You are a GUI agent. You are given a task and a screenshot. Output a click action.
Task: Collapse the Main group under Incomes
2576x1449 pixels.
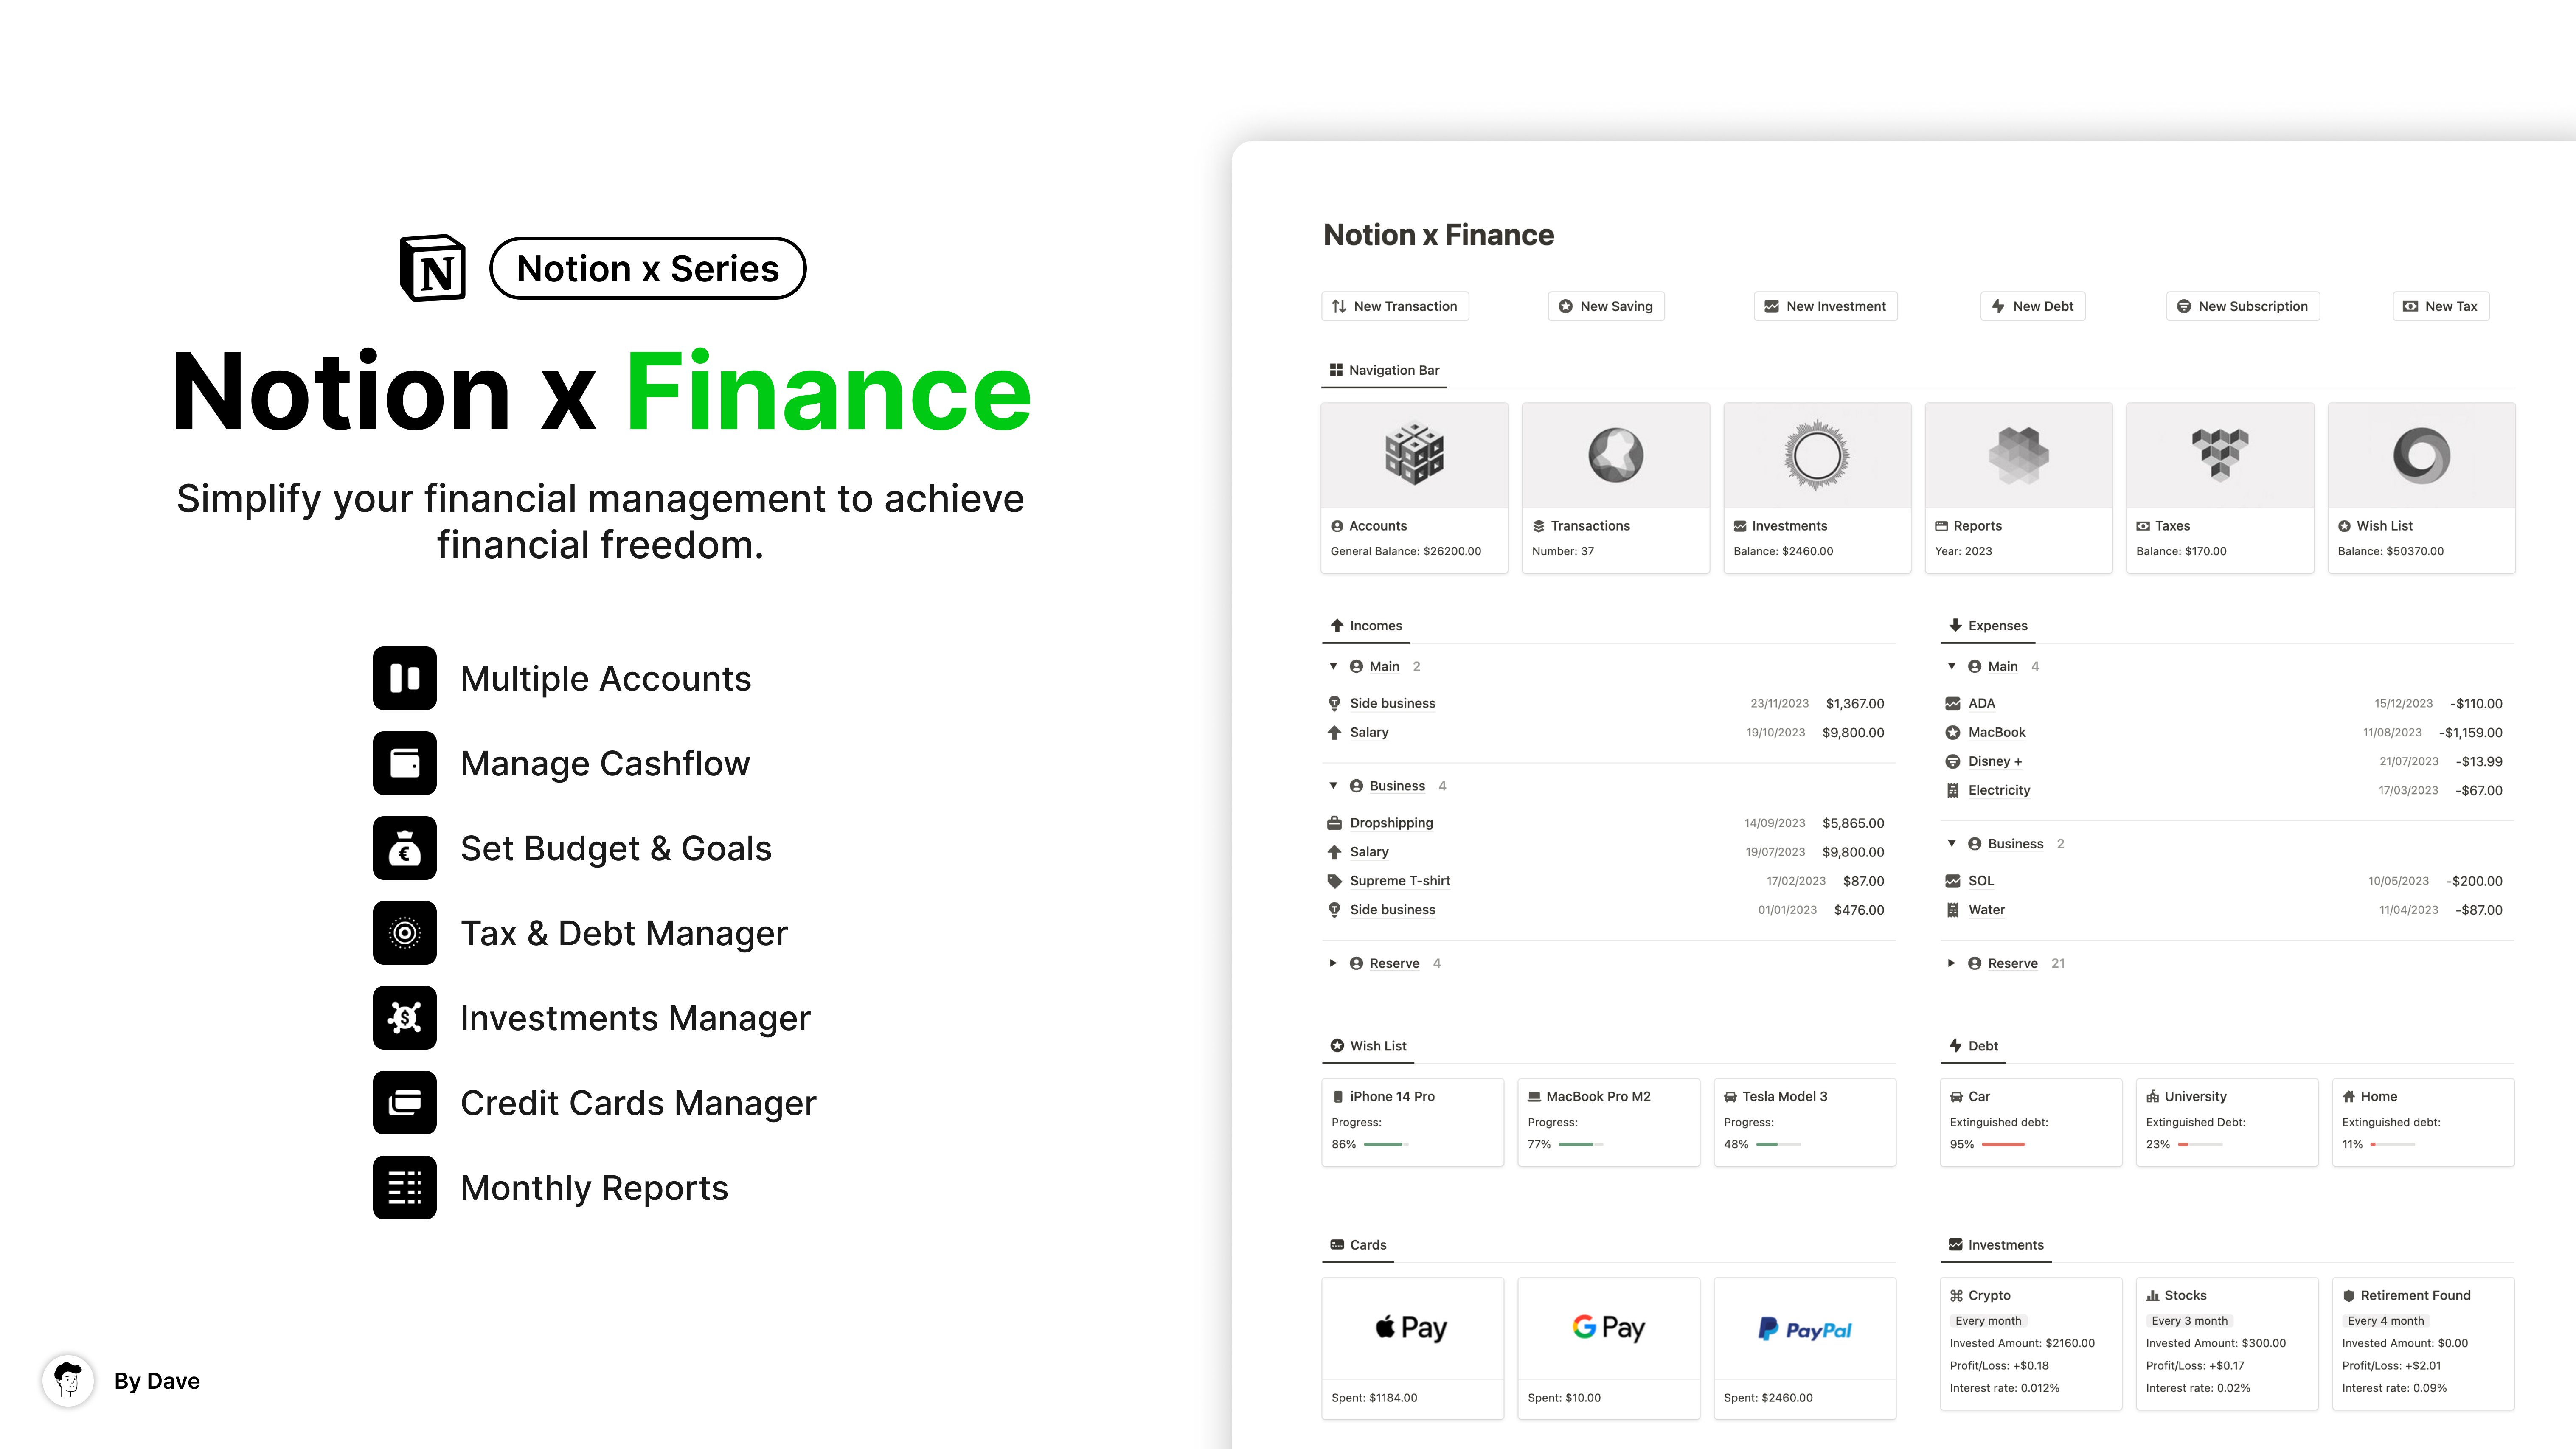click(1333, 666)
